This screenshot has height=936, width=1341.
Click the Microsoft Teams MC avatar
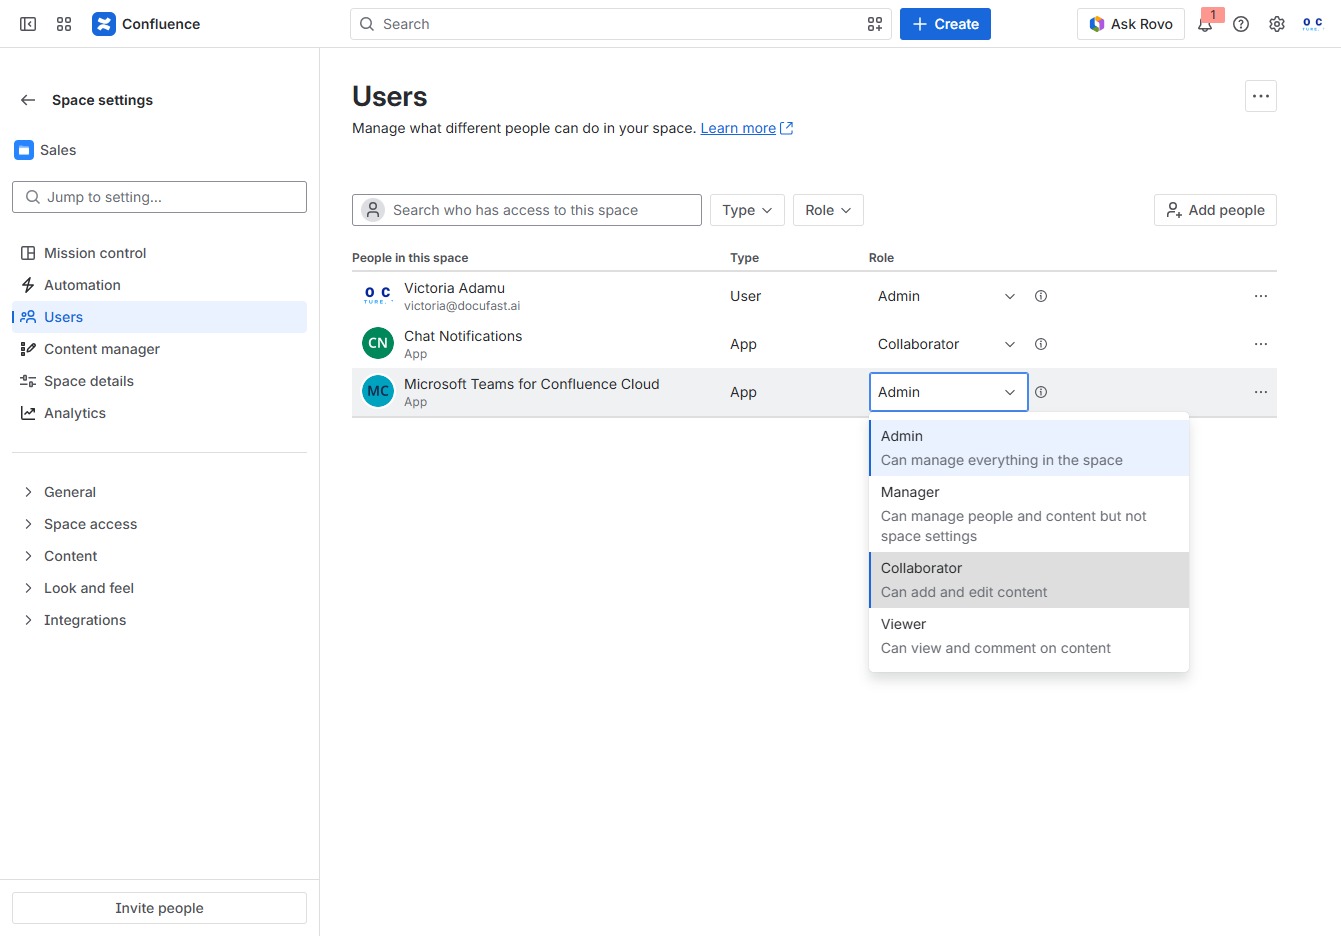click(x=378, y=391)
